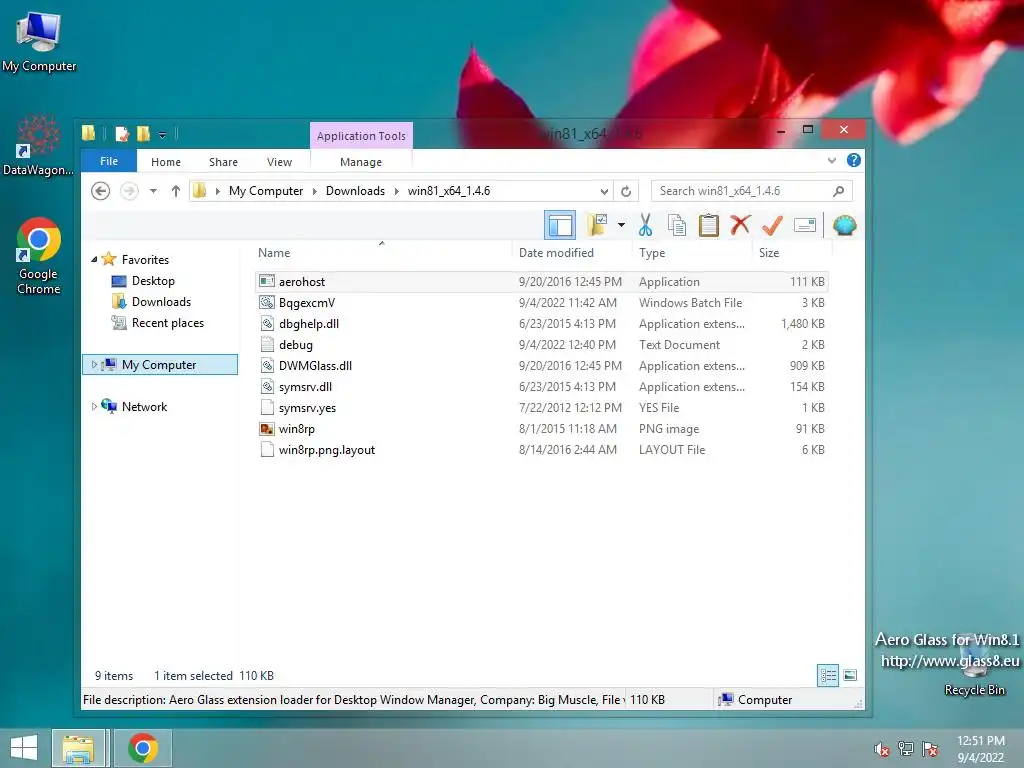This screenshot has width=1024, height=768.
Task: Select the debug text document
Action: (542, 344)
